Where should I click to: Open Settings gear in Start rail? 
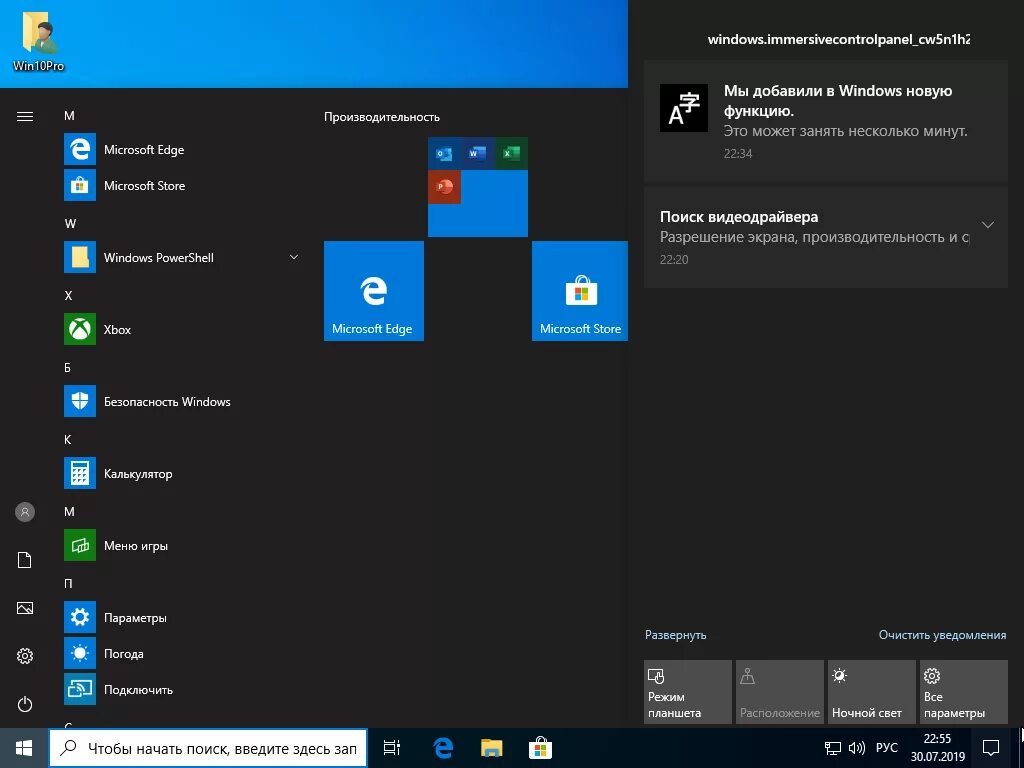[25, 656]
